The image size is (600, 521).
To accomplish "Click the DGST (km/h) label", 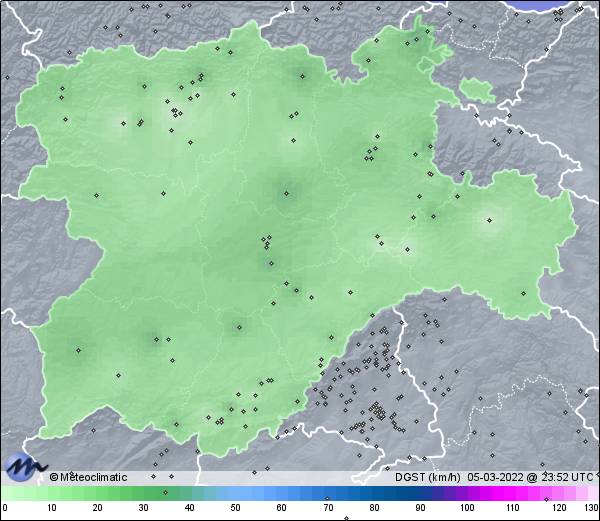I will (x=427, y=477).
